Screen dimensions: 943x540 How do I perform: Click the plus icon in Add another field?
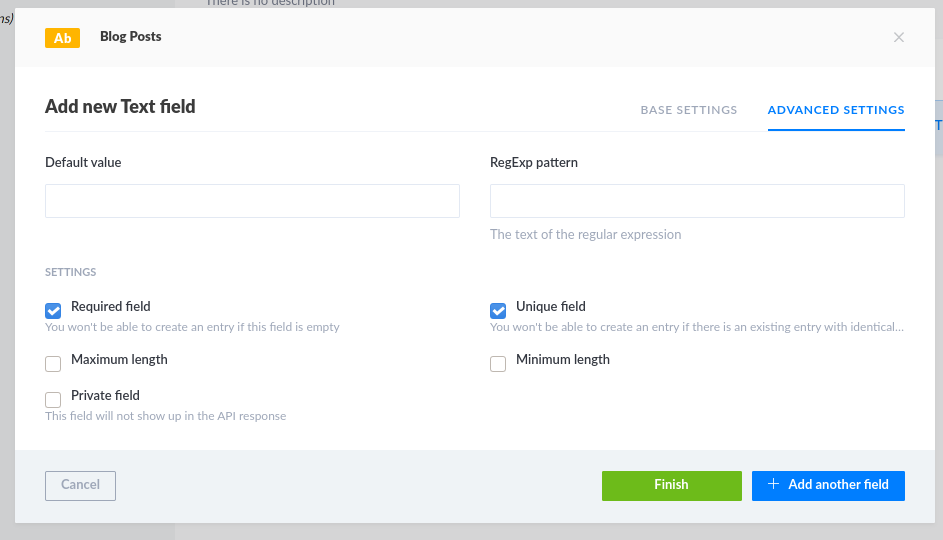pos(773,485)
